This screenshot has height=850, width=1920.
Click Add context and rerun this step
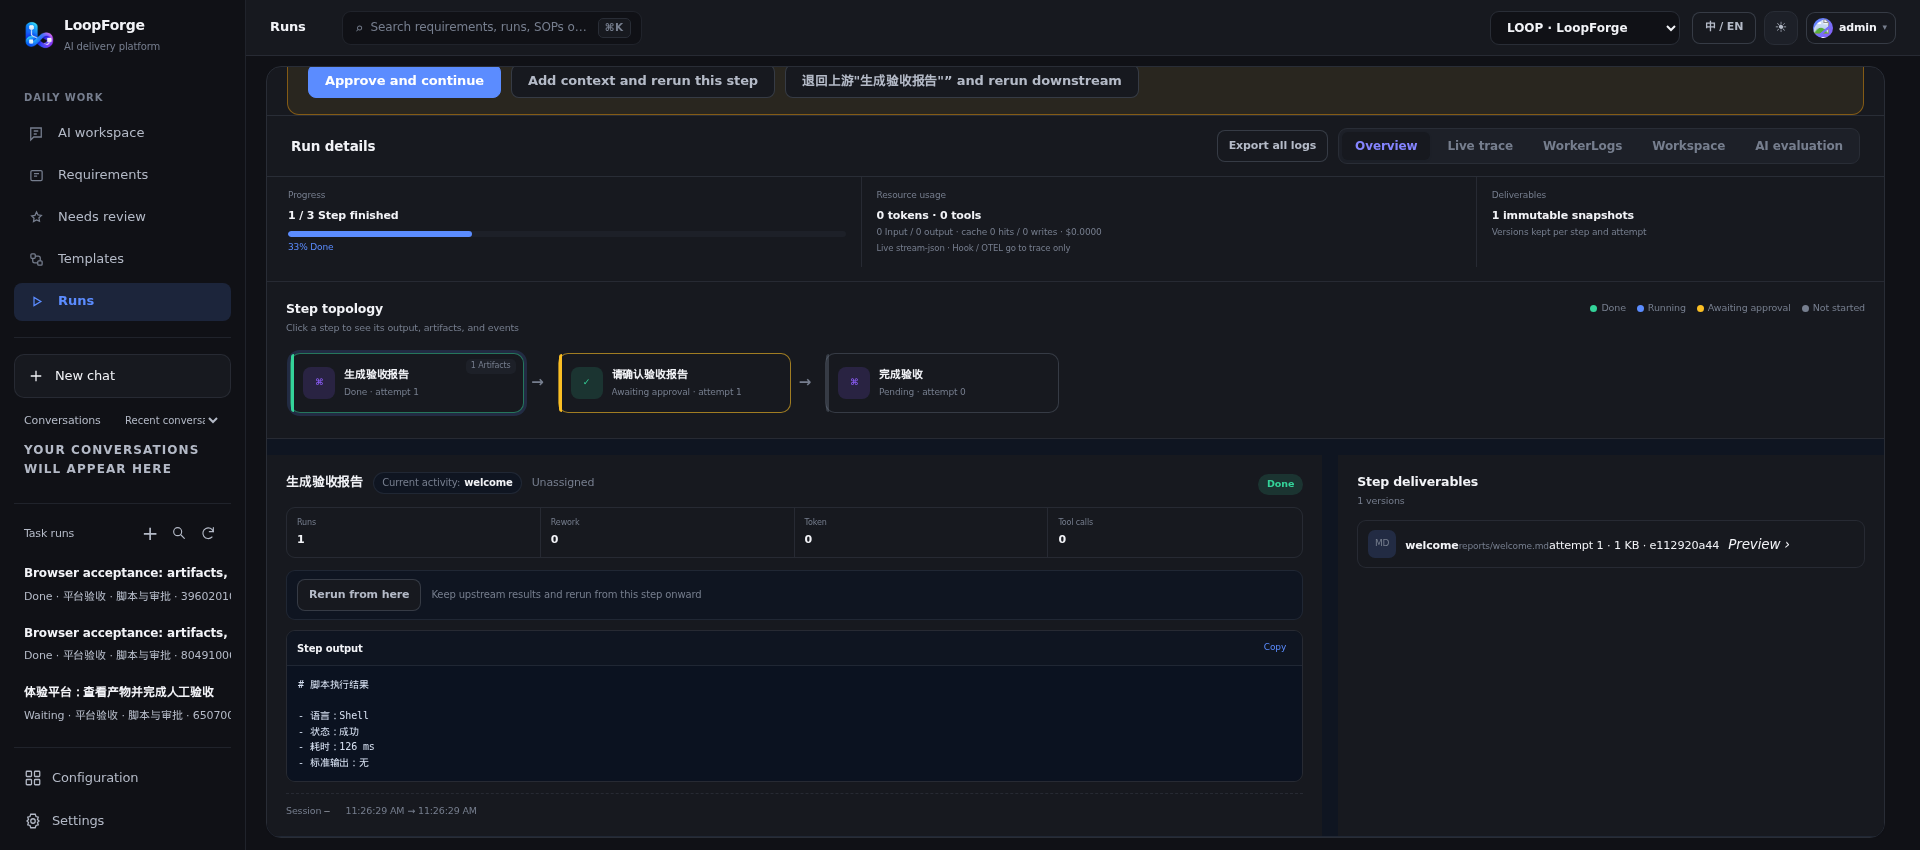643,81
